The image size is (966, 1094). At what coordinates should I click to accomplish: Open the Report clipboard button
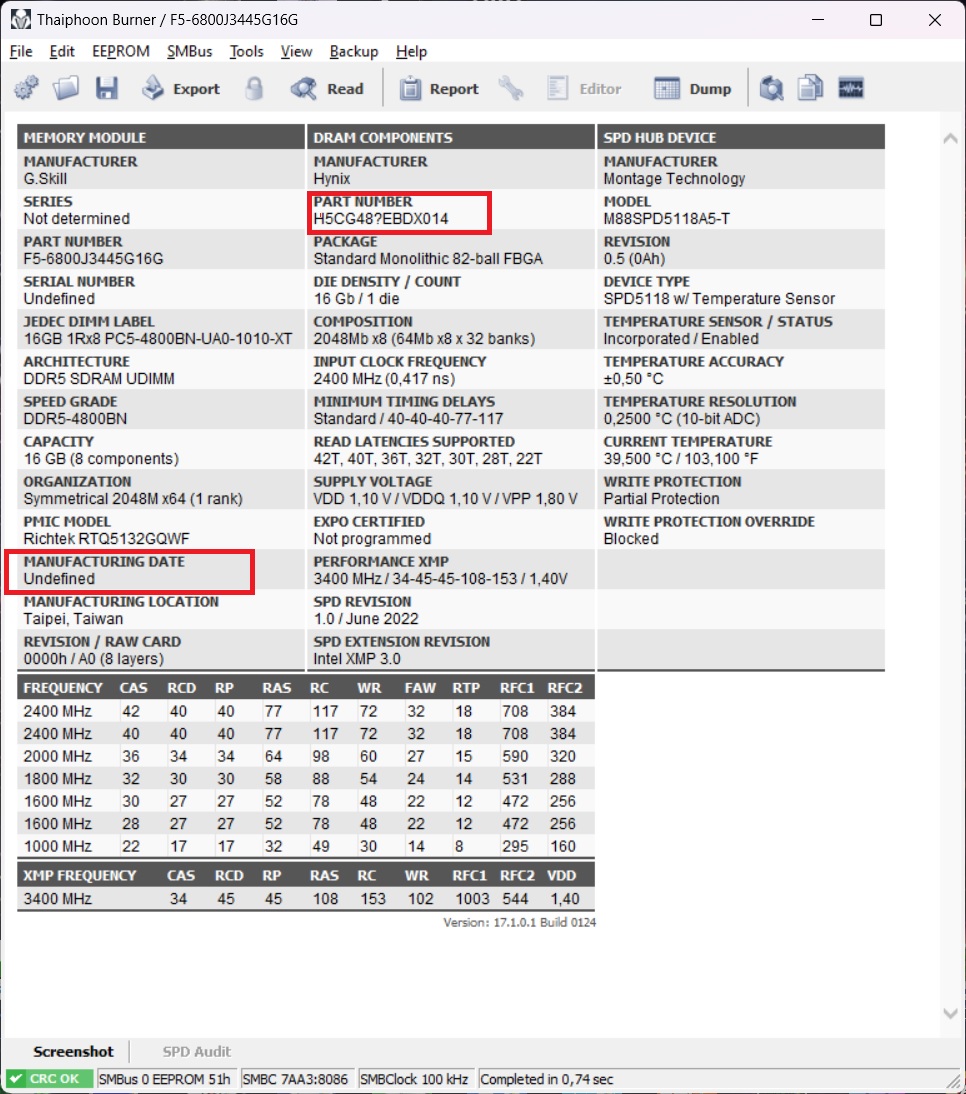(439, 89)
